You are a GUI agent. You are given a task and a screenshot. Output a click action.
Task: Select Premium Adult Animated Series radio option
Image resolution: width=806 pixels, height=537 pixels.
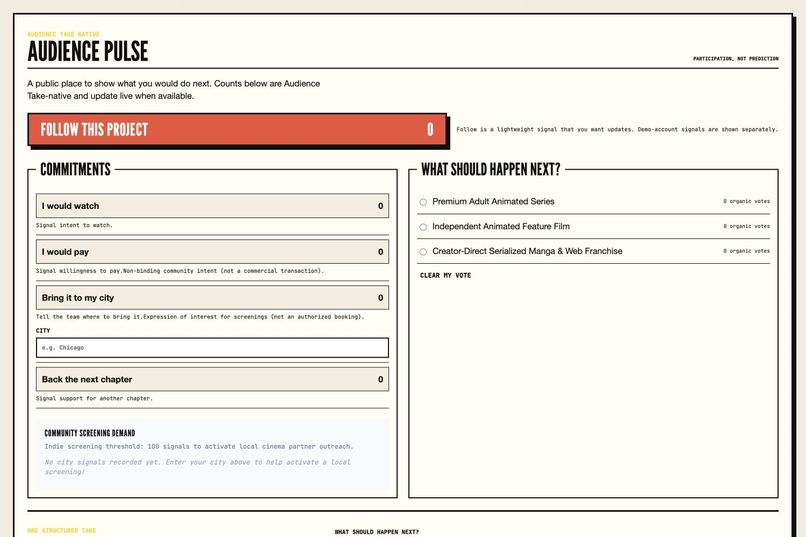423,202
